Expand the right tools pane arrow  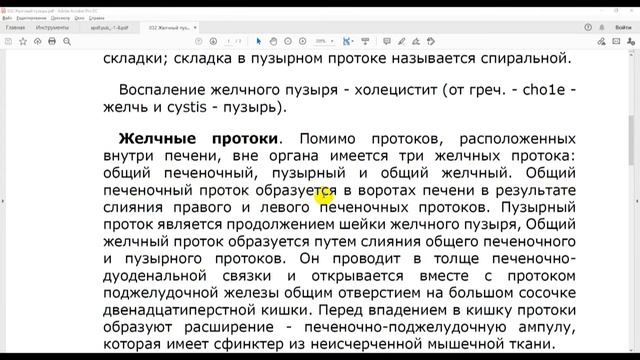pos(638,201)
